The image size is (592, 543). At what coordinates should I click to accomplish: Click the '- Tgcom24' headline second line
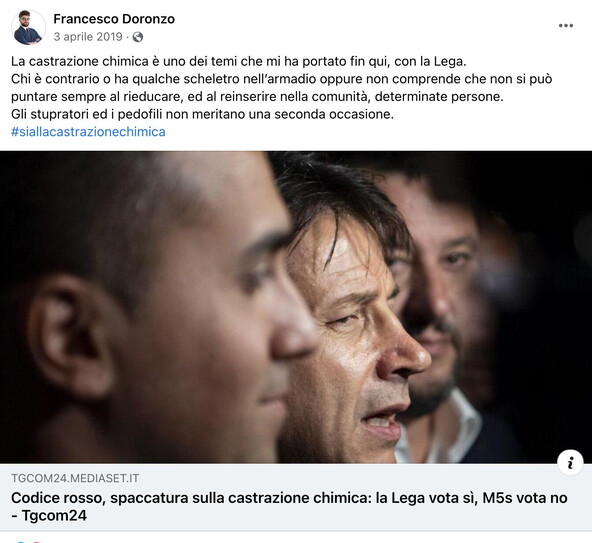(49, 515)
